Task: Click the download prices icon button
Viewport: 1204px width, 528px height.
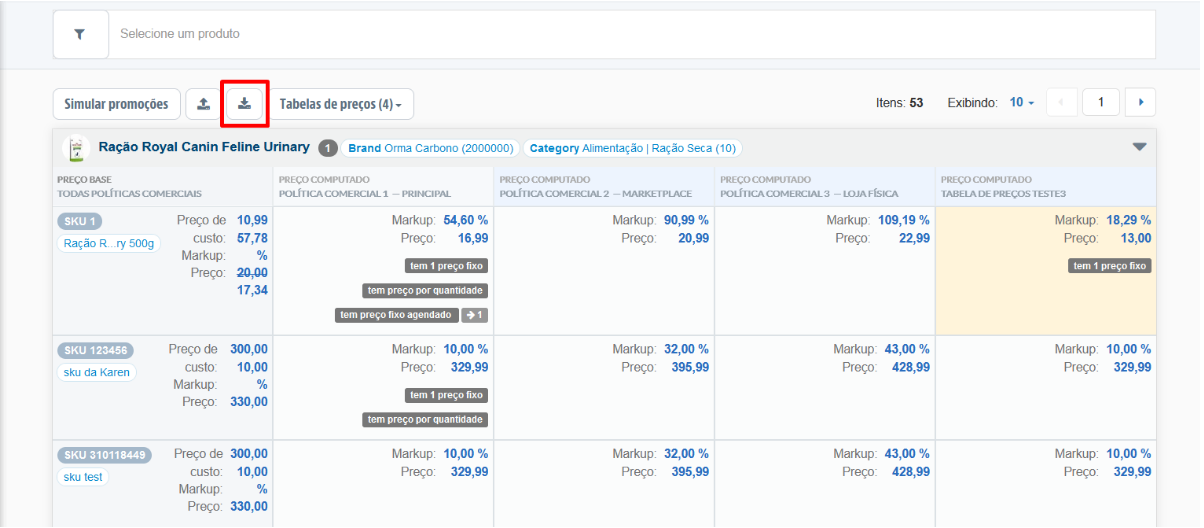Action: tap(245, 104)
